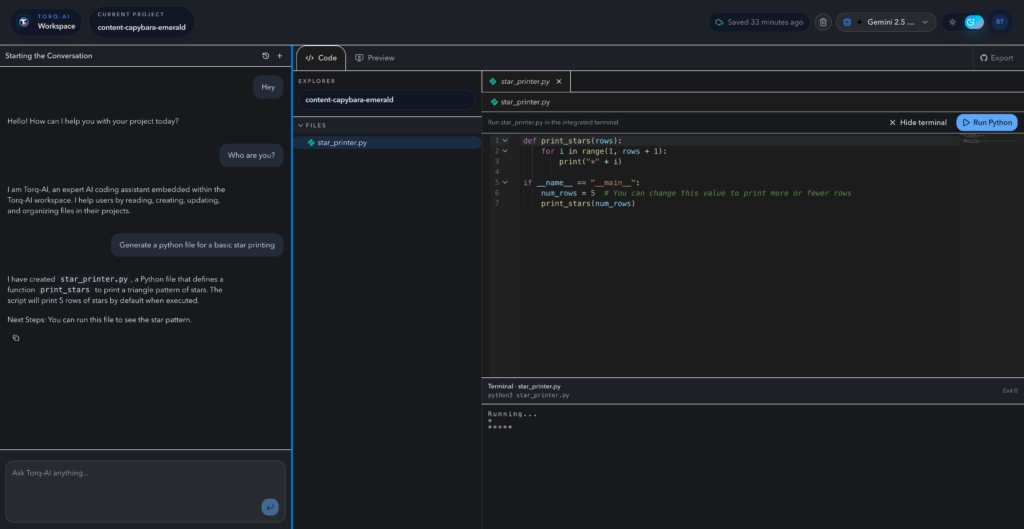Click the num_rows = 5 code line
1024x529 pixels.
pyautogui.click(x=696, y=193)
